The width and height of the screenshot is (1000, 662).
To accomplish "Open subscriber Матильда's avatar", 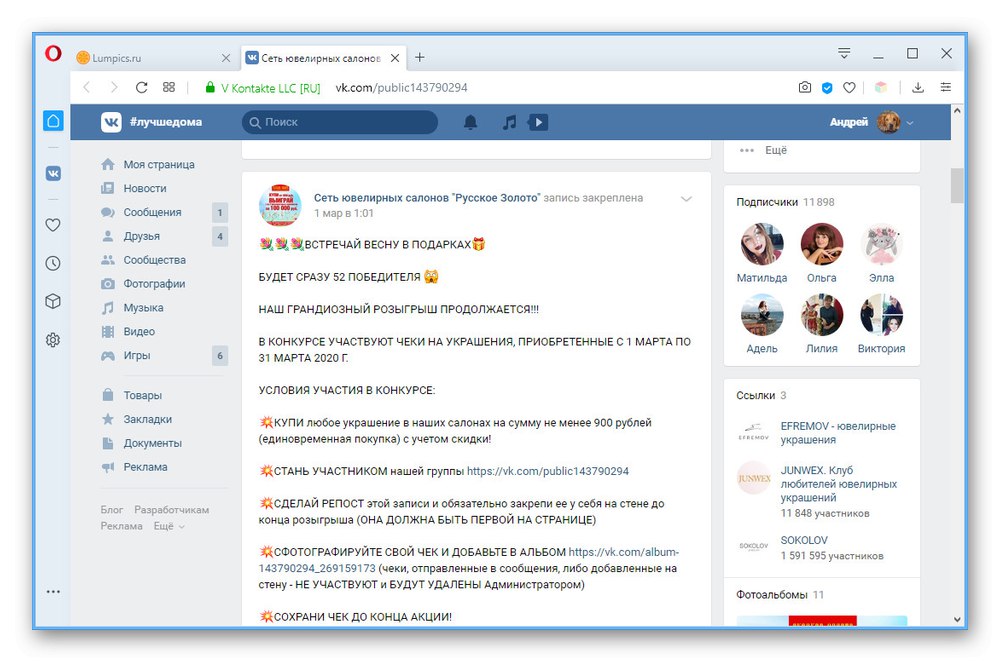I will (x=761, y=244).
